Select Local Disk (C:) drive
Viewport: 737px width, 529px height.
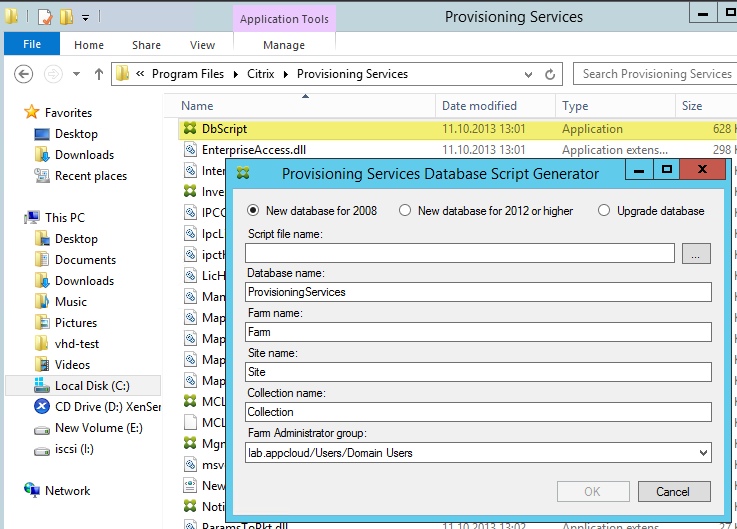click(92, 386)
